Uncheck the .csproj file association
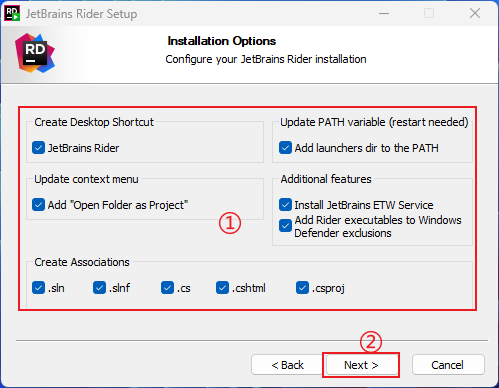This screenshot has height=388, width=499. coord(302,287)
